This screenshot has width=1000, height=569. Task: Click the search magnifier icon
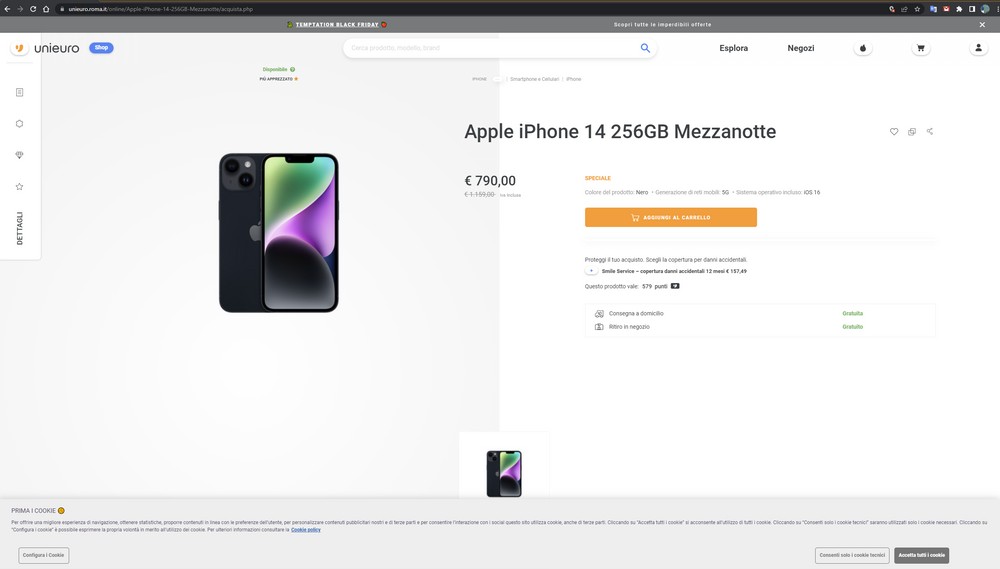coord(645,48)
